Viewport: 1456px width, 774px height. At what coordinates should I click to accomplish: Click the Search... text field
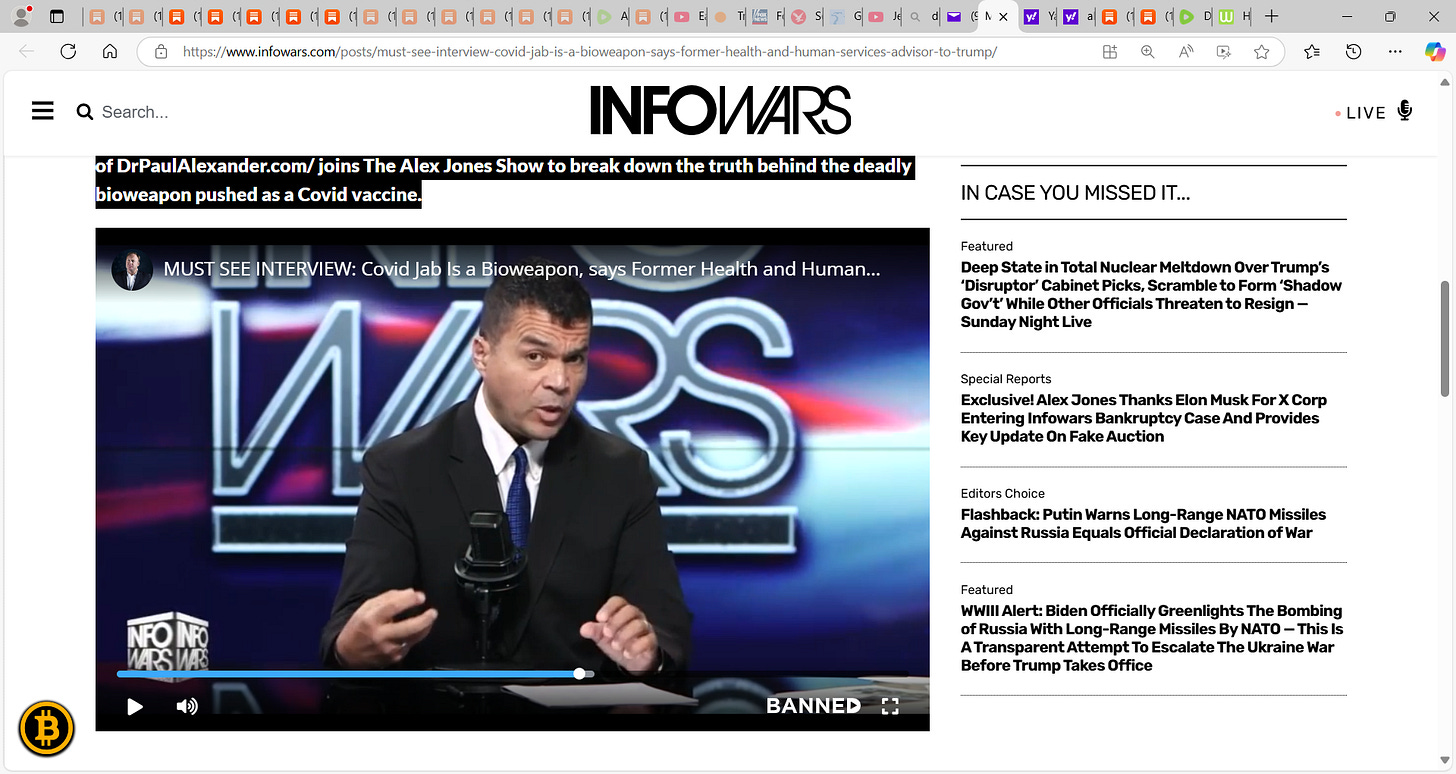[x=135, y=112]
